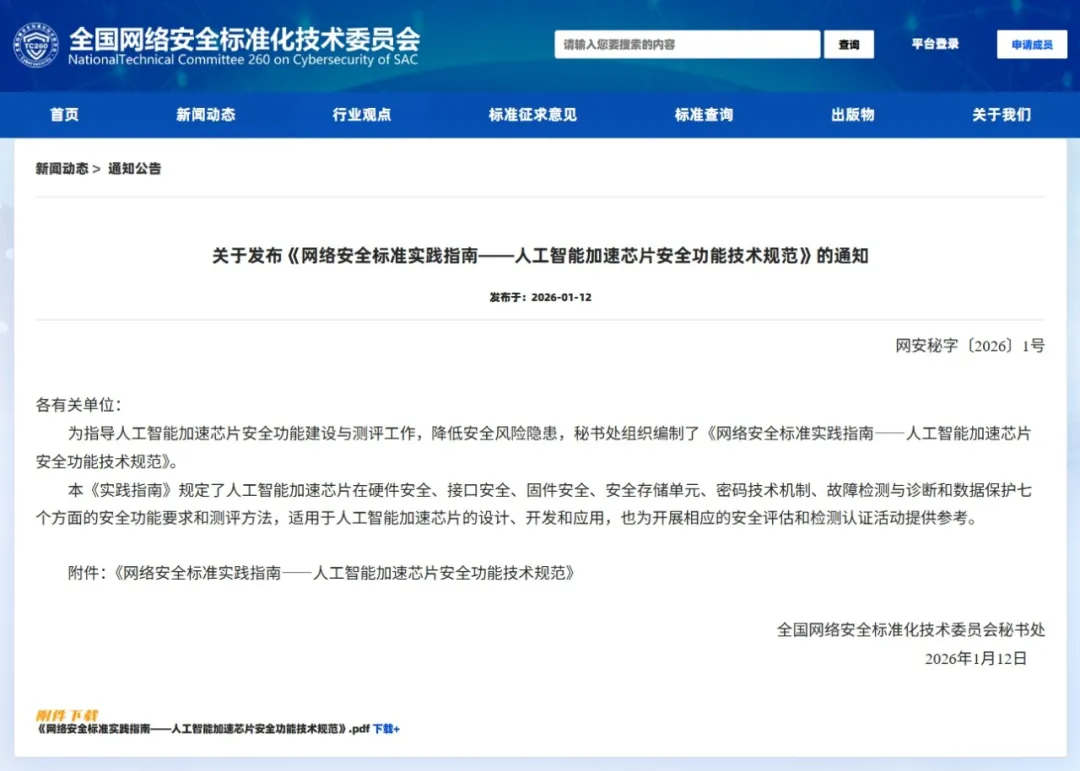Navigate to 标准查询 menu item
1080x771 pixels.
pyautogui.click(x=703, y=115)
